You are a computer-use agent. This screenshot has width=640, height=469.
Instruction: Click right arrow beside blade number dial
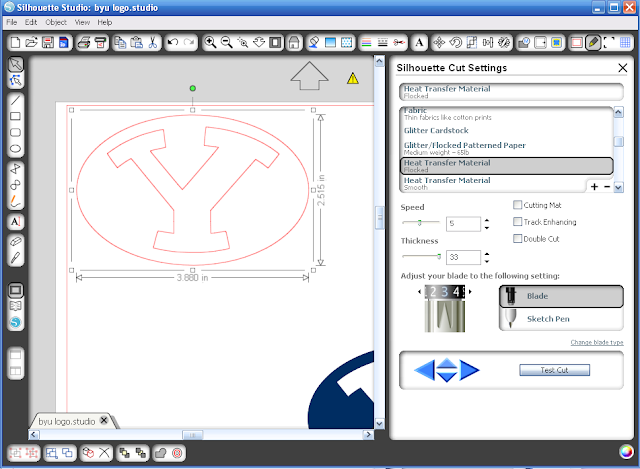coord(470,291)
